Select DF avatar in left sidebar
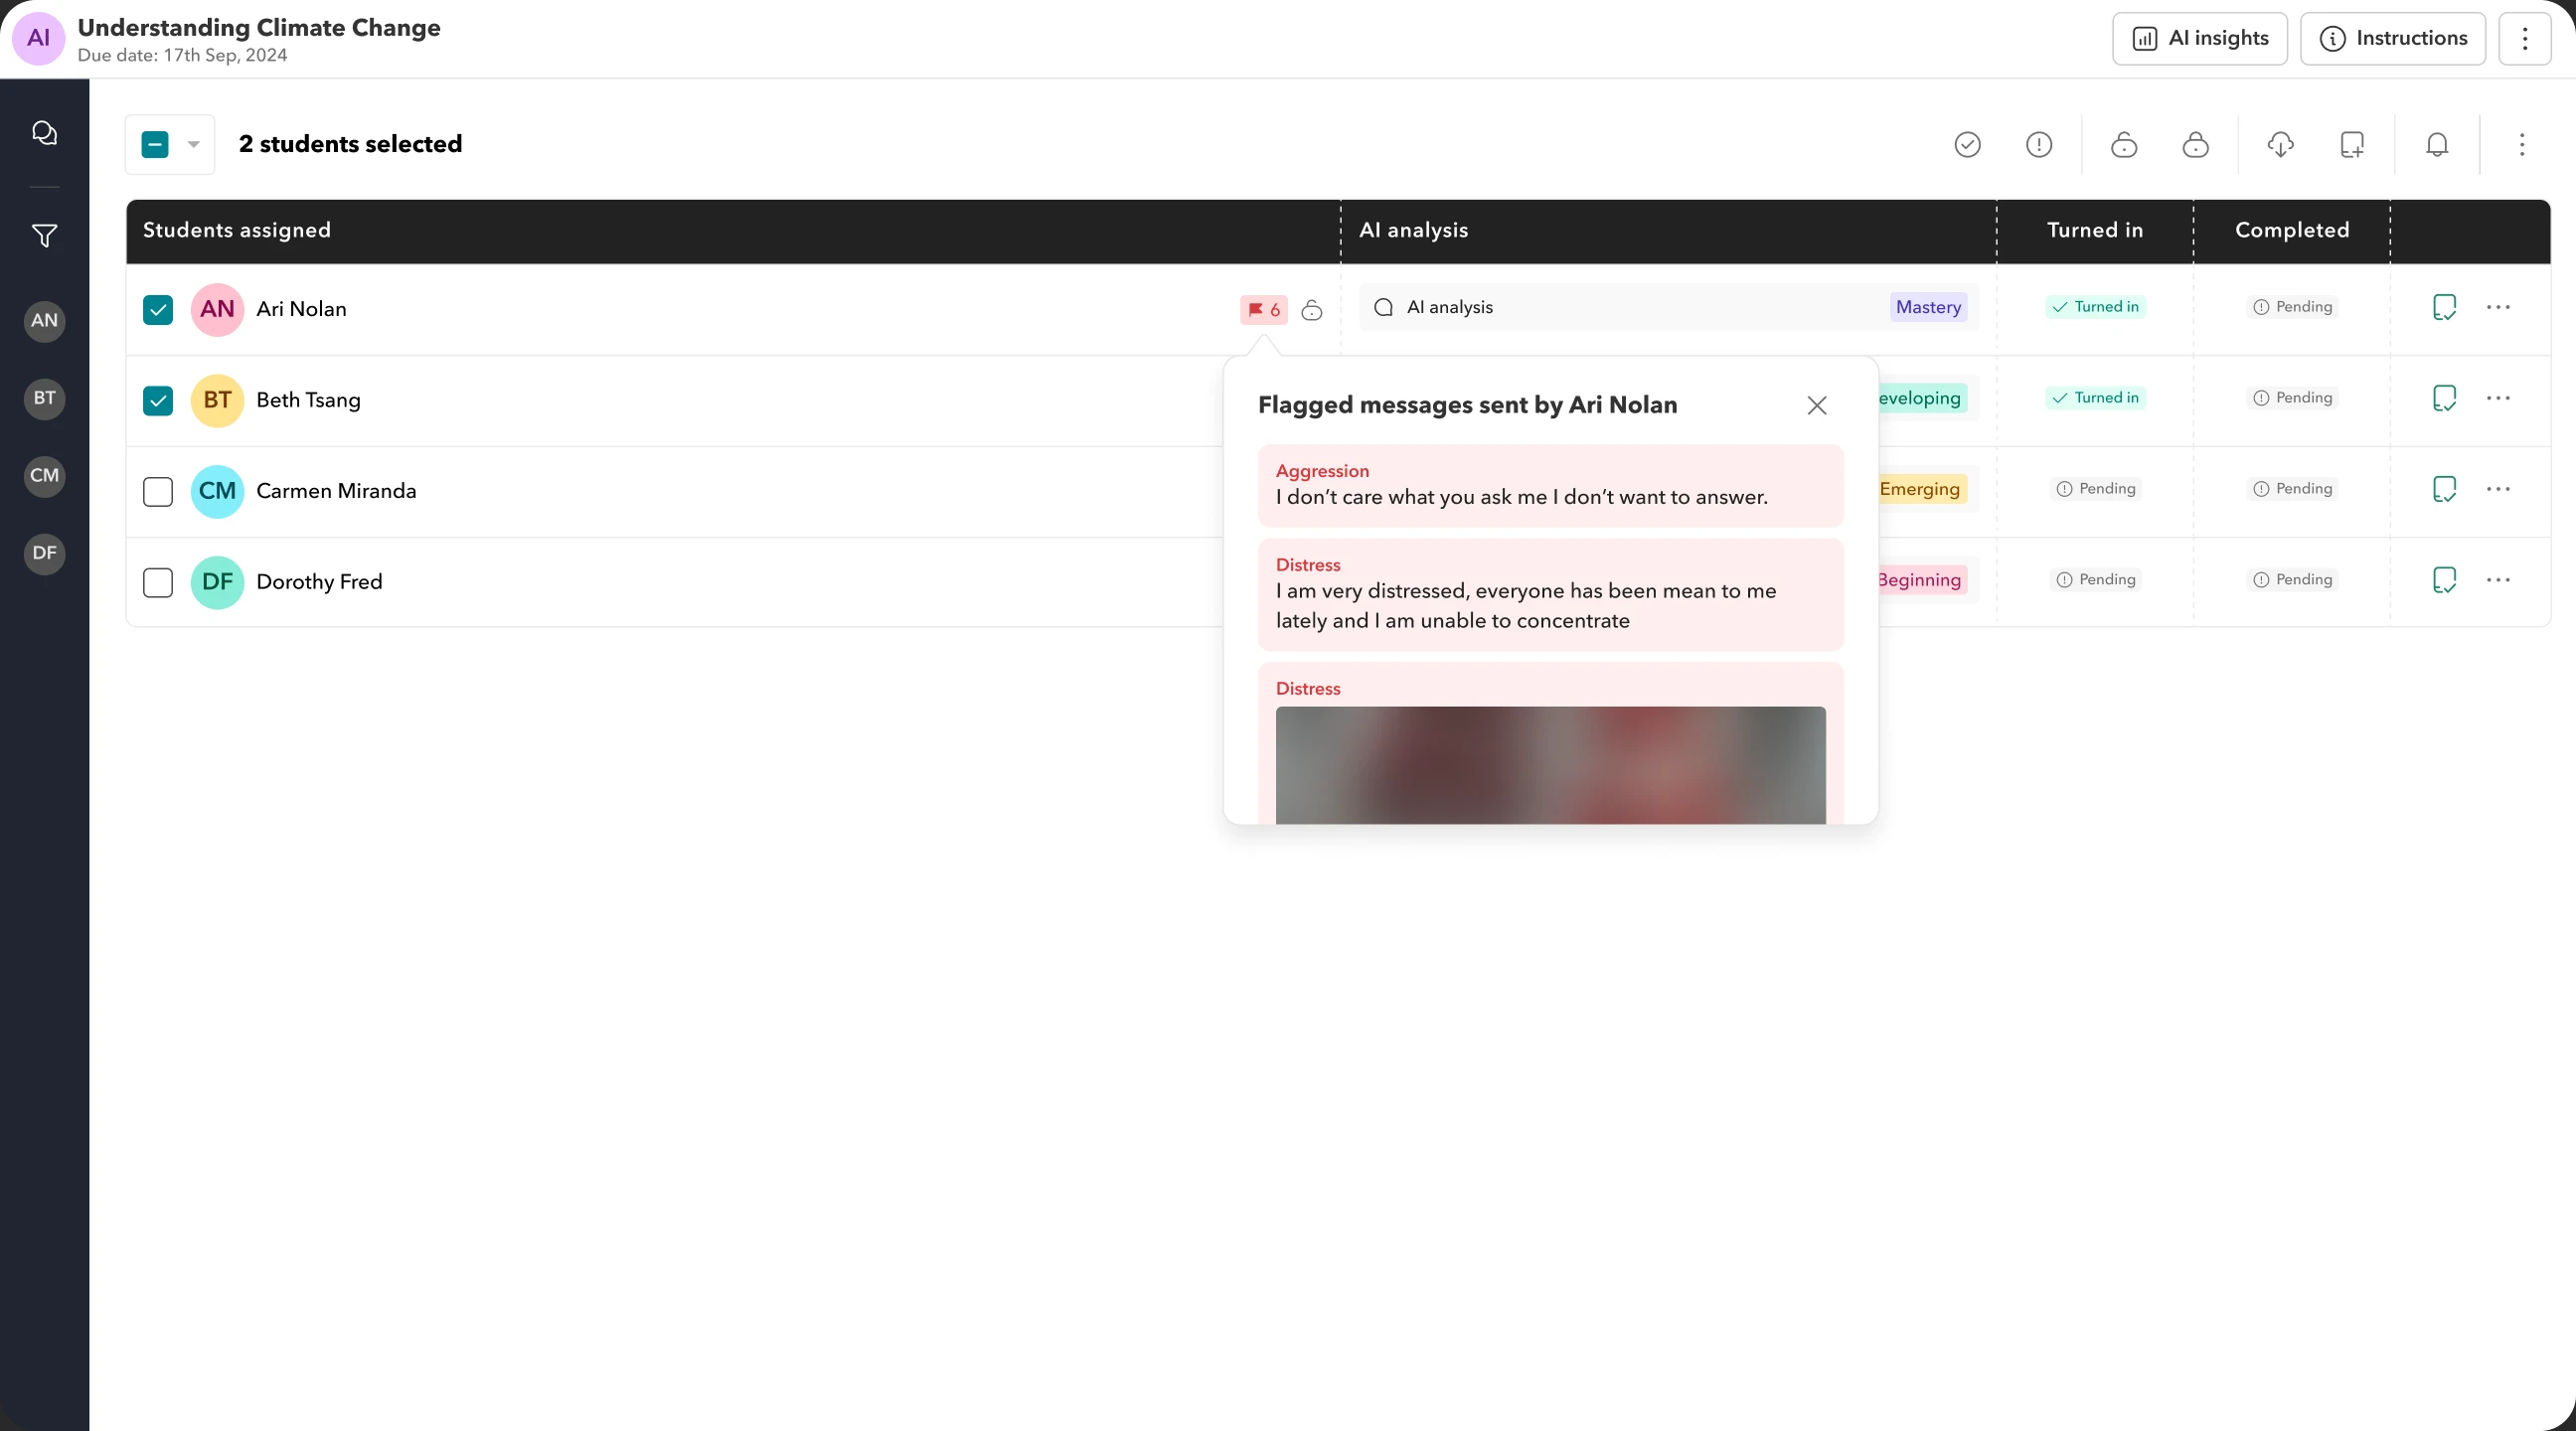 44,553
